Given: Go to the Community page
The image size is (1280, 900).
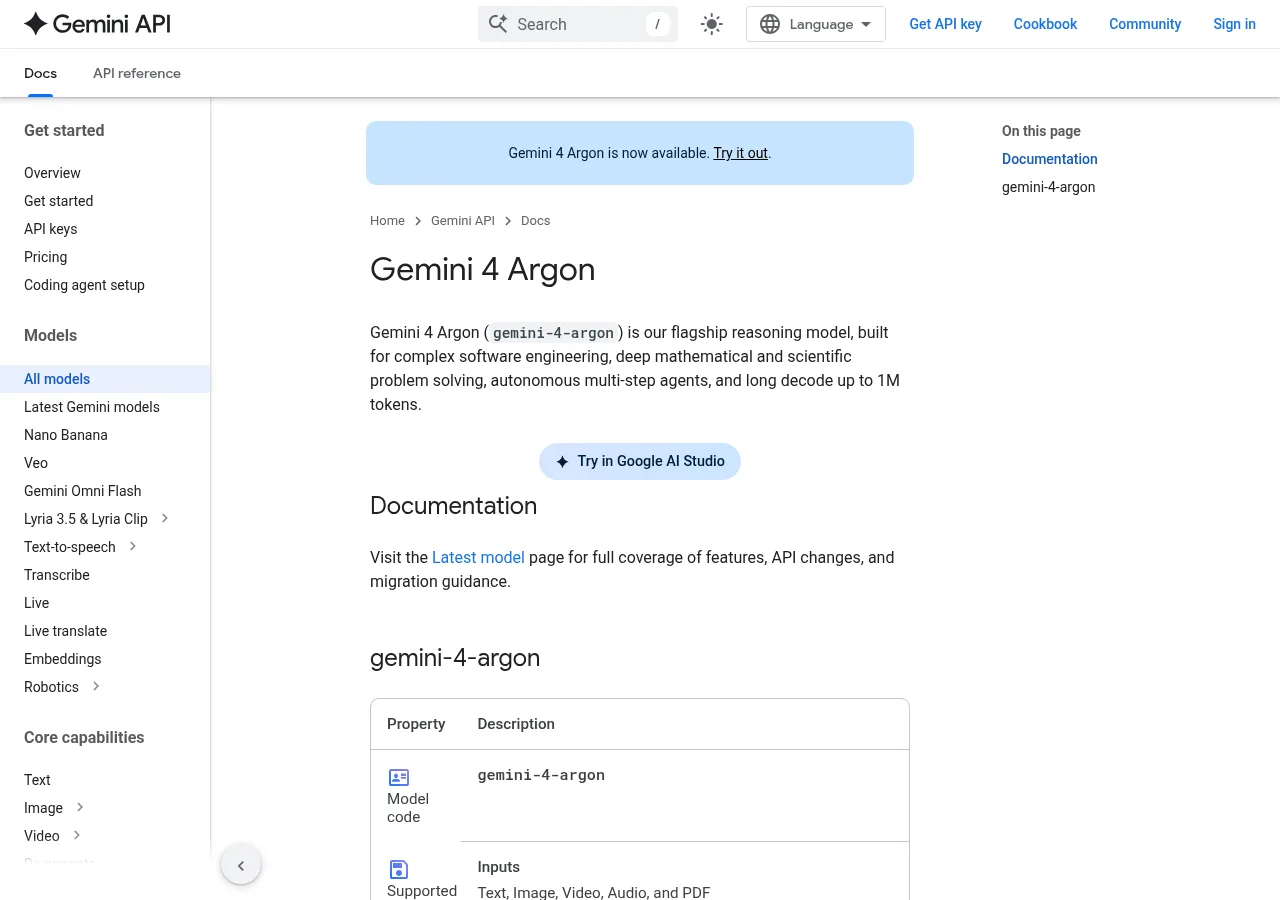Looking at the screenshot, I should pyautogui.click(x=1145, y=24).
